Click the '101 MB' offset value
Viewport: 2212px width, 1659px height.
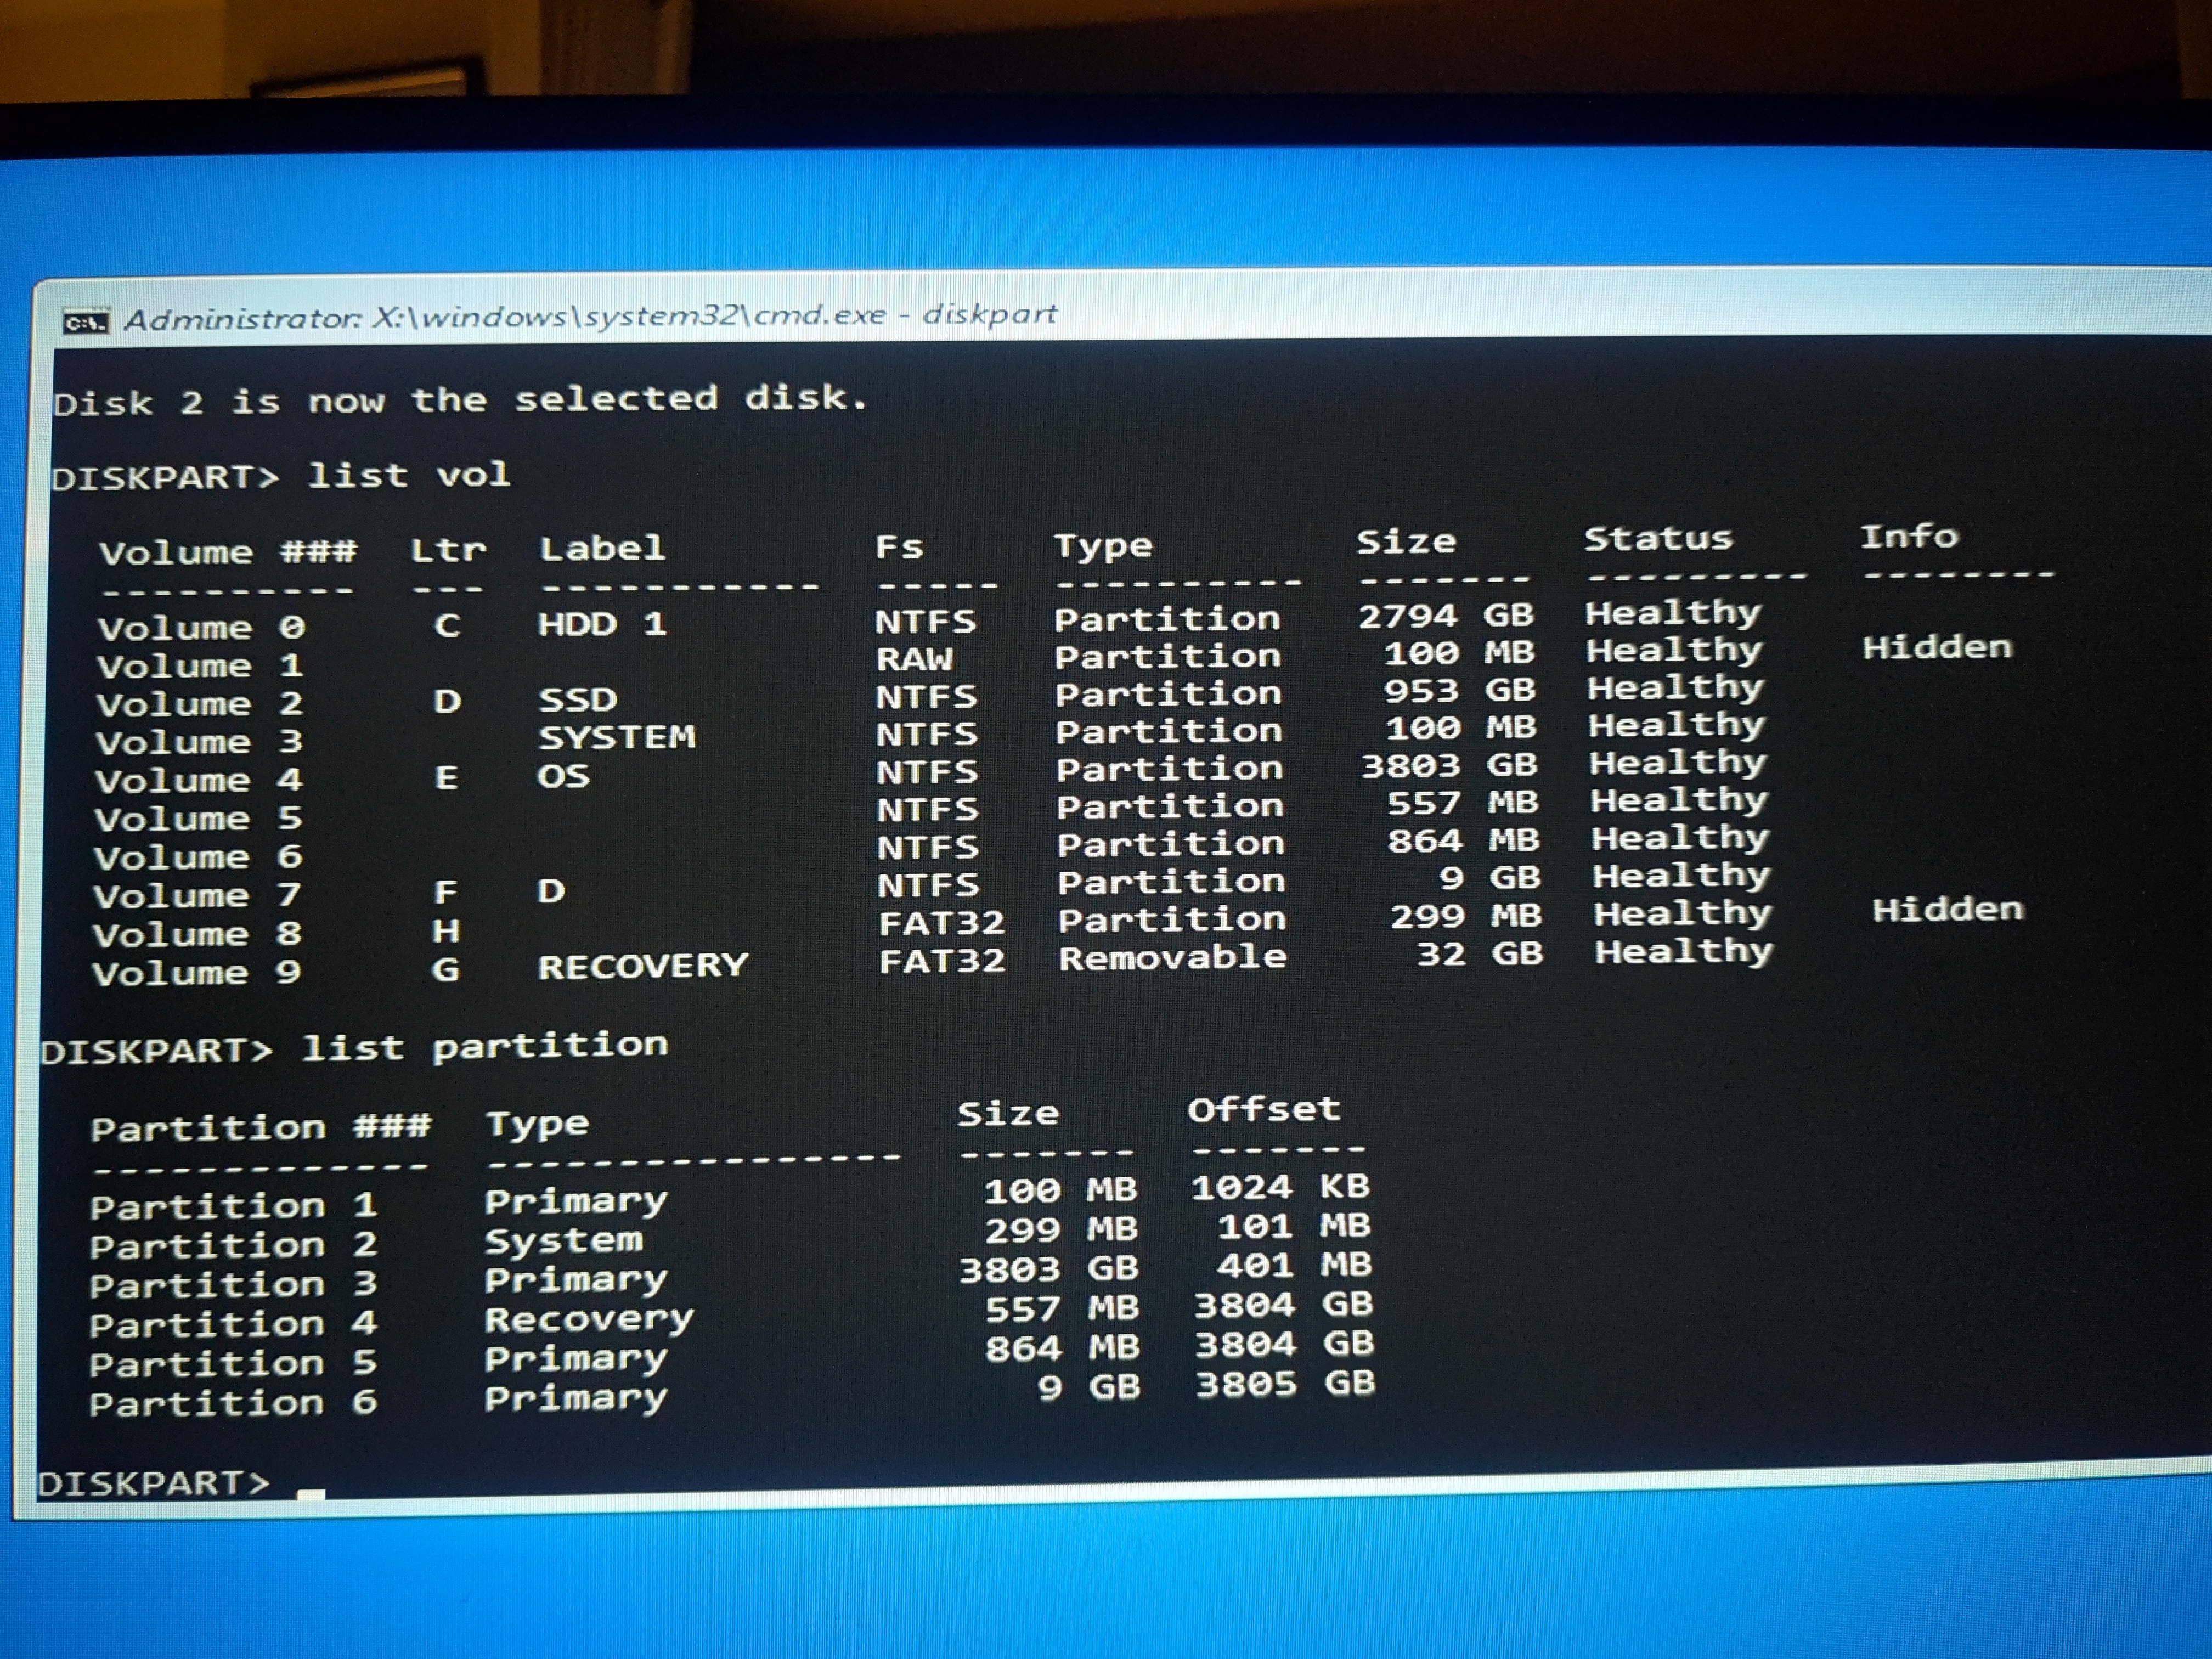point(1294,1226)
